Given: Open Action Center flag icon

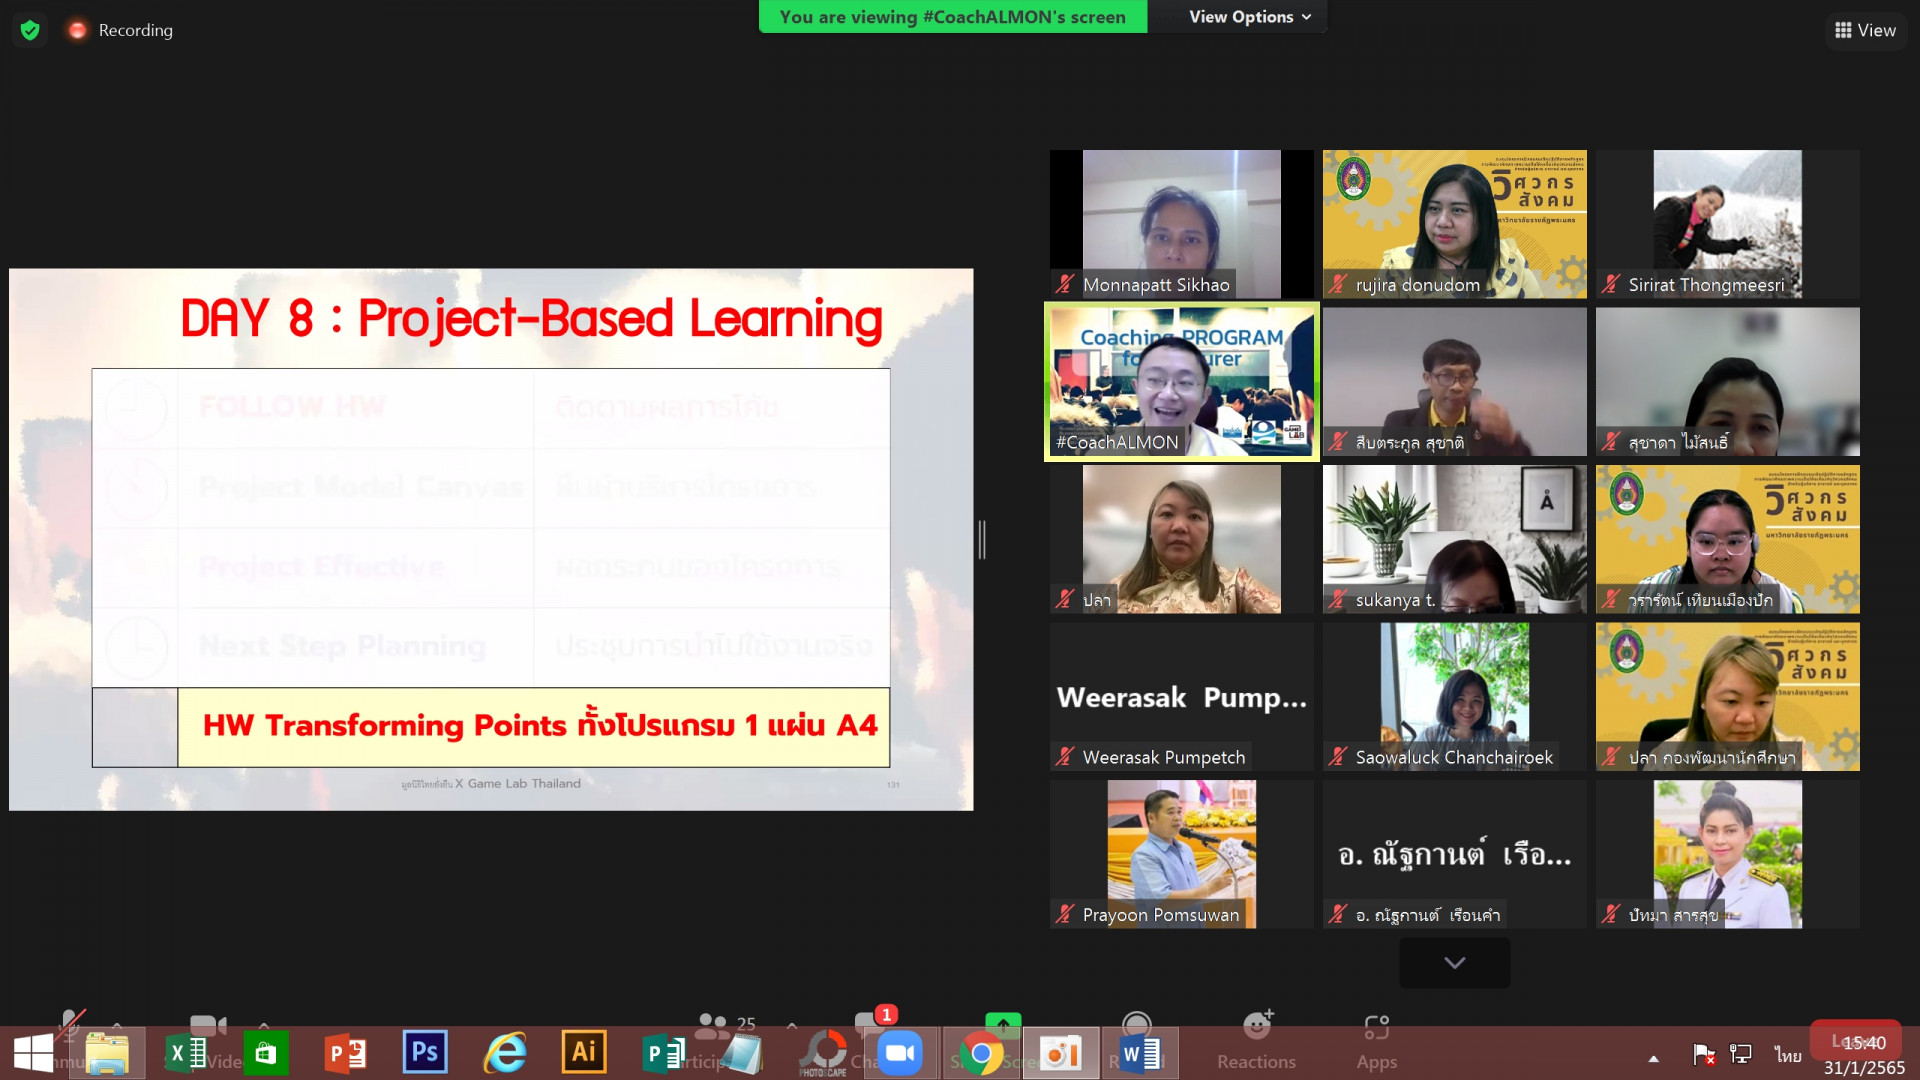Looking at the screenshot, I should tap(1704, 1054).
